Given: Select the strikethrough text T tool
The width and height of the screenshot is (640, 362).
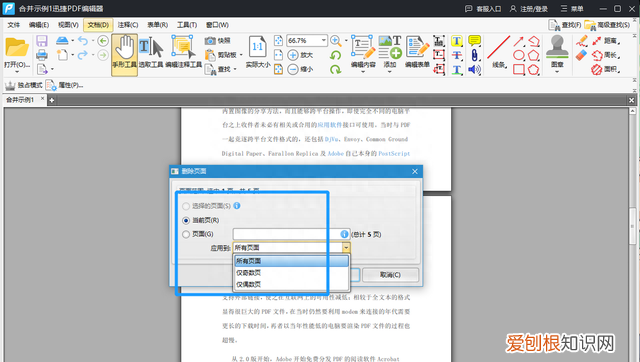Looking at the screenshot, I should click(x=457, y=55).
